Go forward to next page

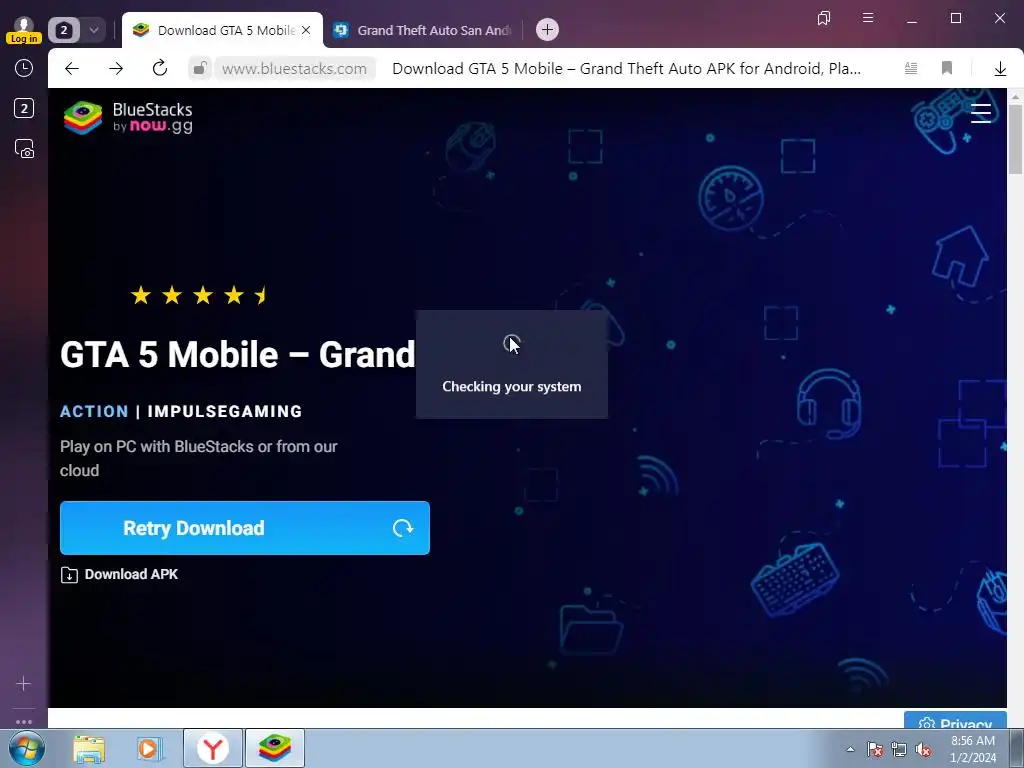click(x=116, y=68)
